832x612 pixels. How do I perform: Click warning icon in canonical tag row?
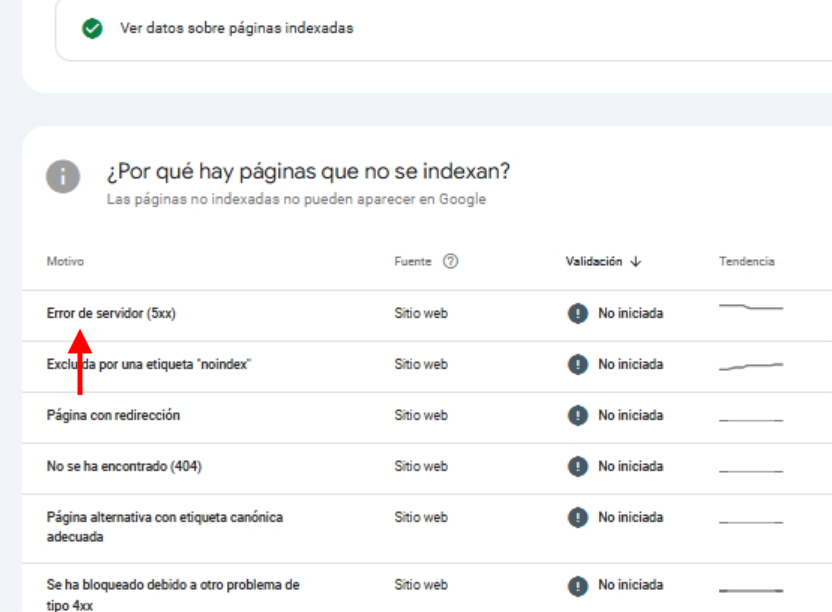click(x=577, y=517)
